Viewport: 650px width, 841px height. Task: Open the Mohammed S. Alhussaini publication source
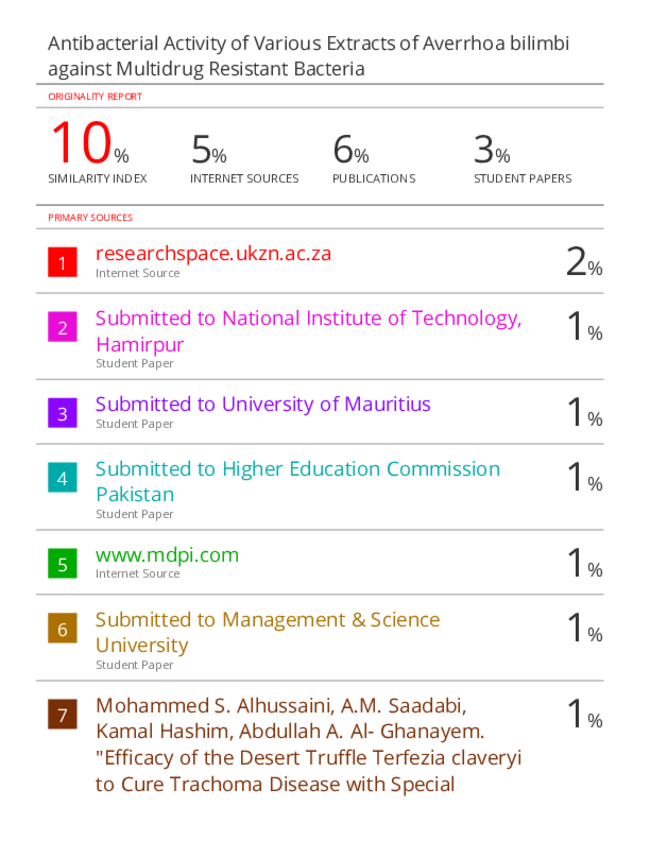pos(308,744)
